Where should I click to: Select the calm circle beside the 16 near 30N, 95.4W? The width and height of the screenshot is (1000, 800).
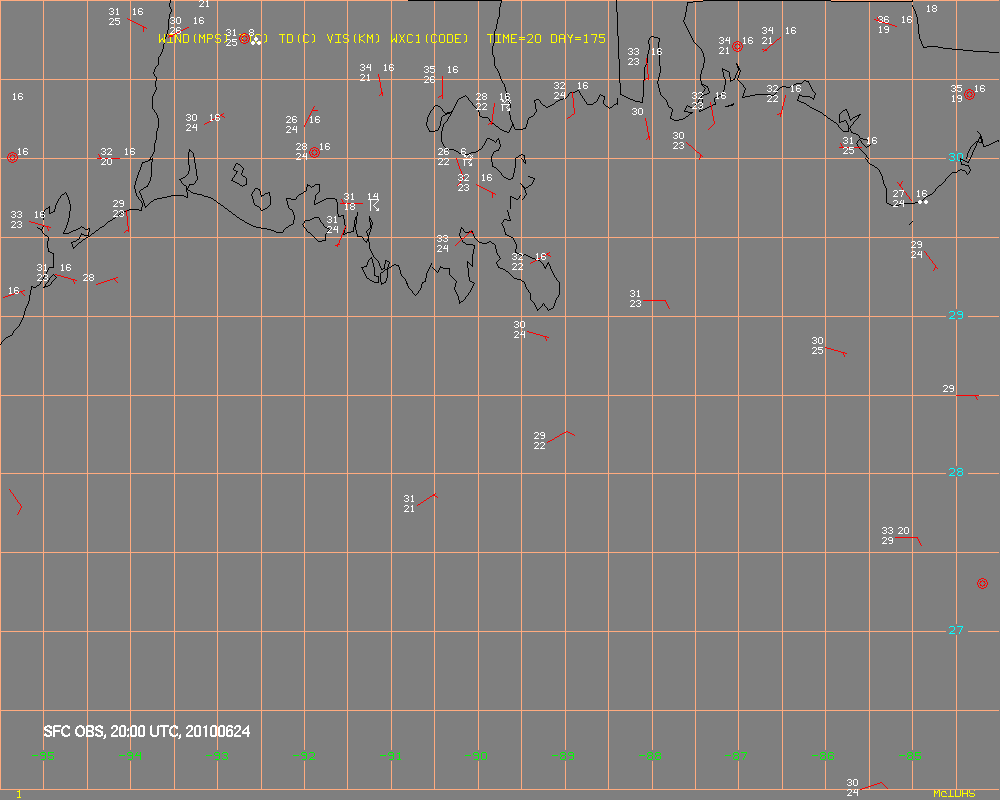pos(12,157)
